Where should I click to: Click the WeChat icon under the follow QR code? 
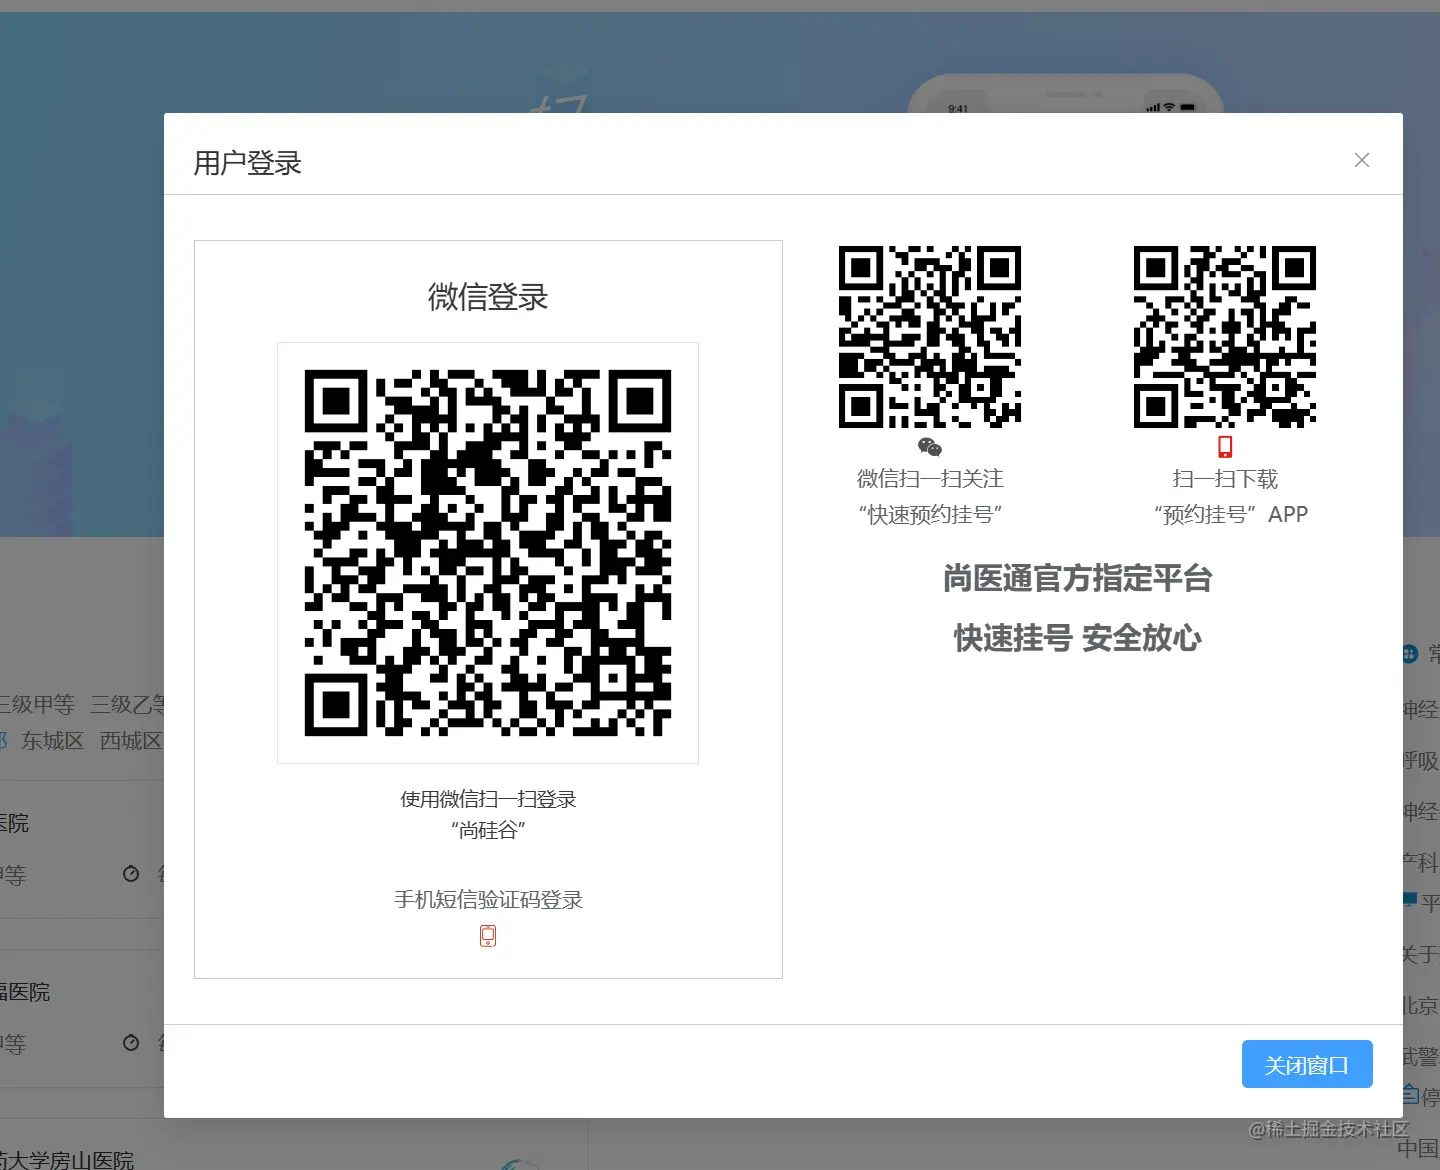[930, 447]
